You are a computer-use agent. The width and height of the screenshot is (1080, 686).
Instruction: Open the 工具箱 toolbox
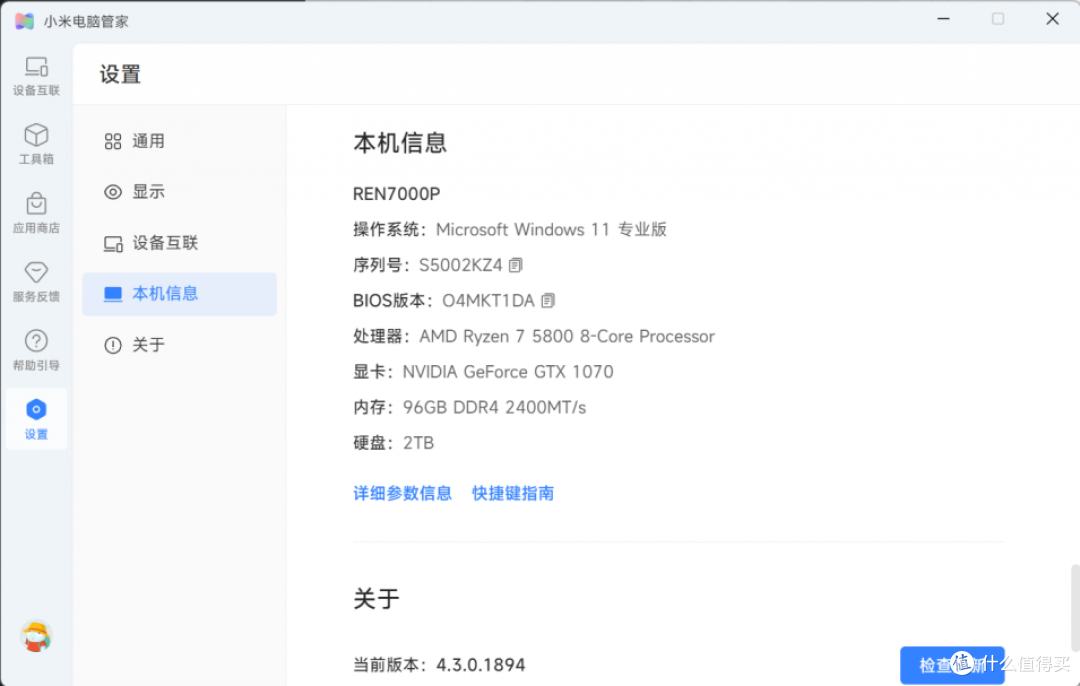point(37,144)
